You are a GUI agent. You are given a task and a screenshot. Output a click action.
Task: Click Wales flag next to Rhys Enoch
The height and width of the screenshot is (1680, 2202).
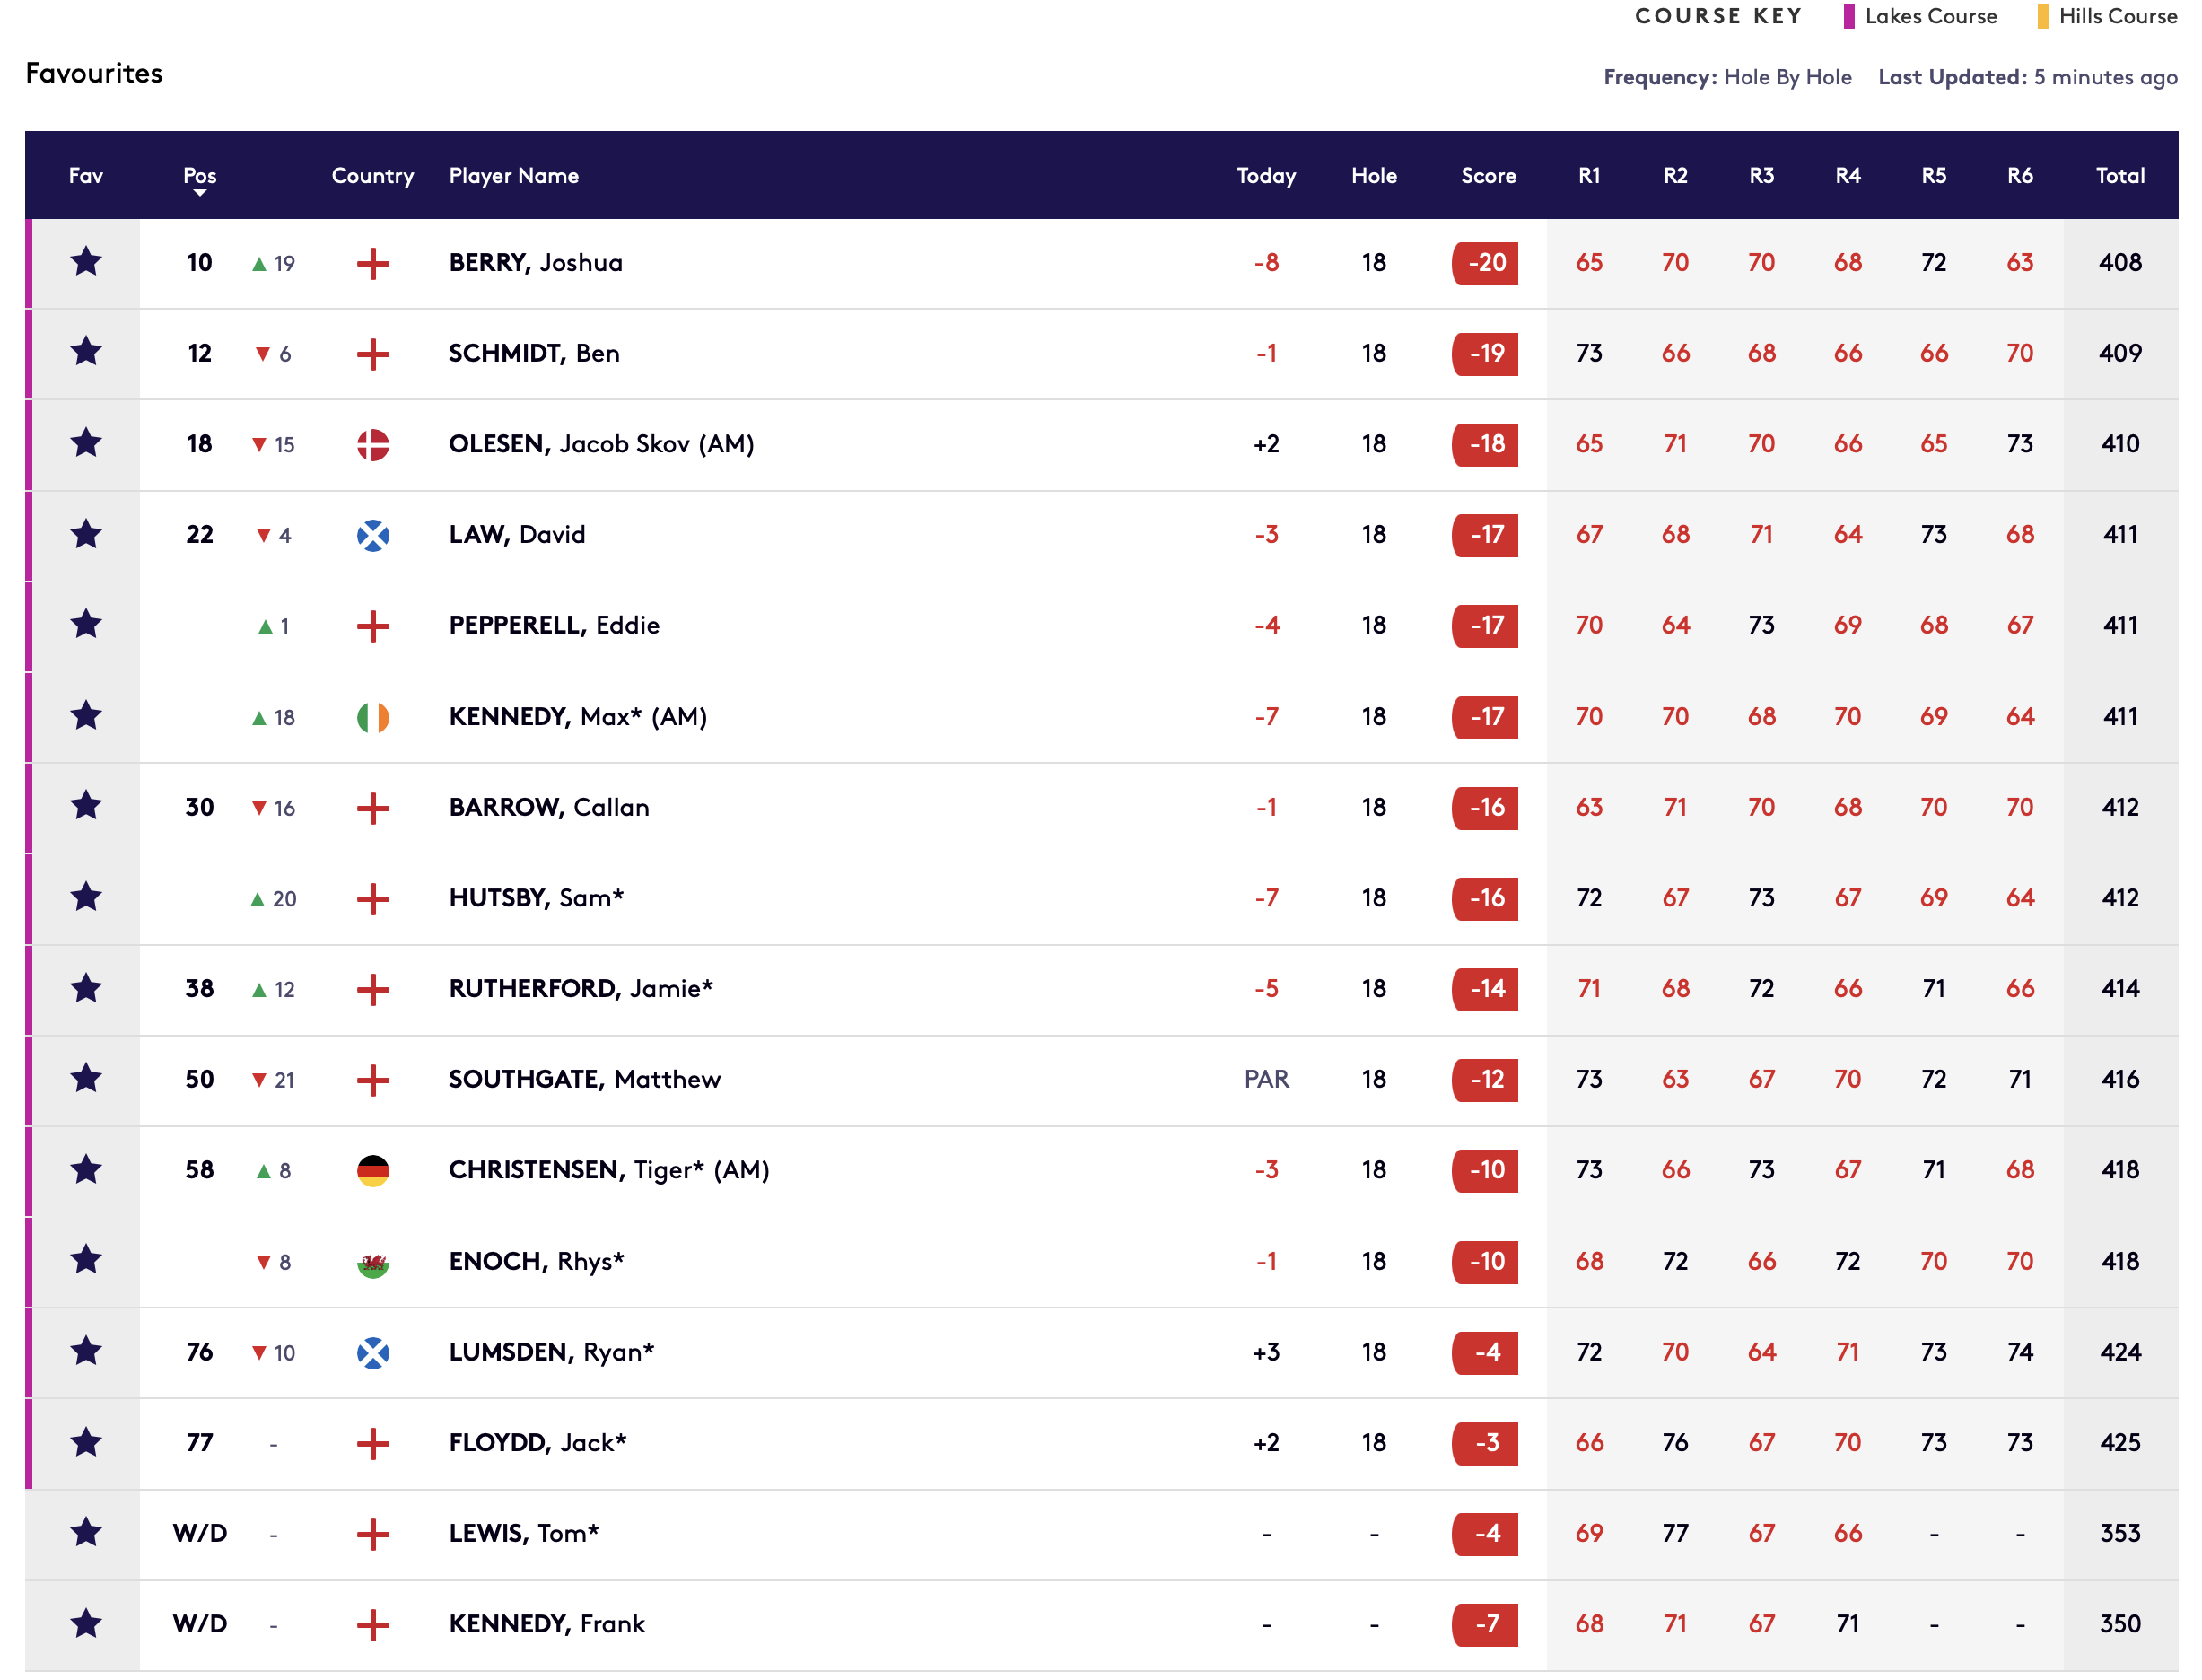tap(373, 1263)
